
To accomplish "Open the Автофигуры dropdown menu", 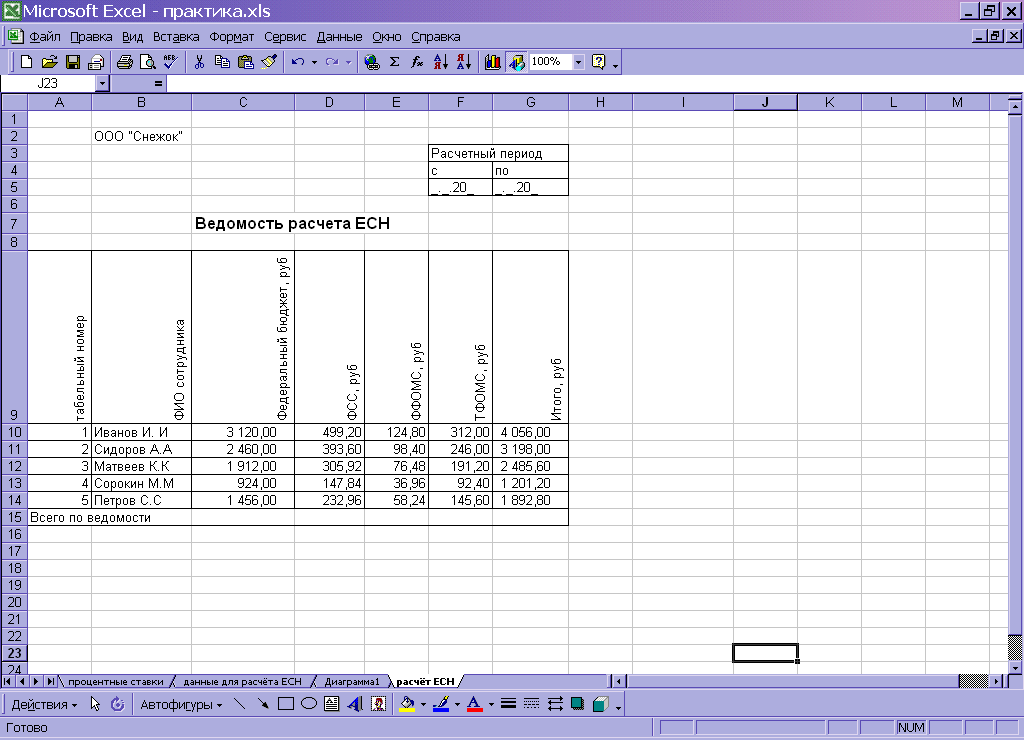I will pyautogui.click(x=181, y=705).
